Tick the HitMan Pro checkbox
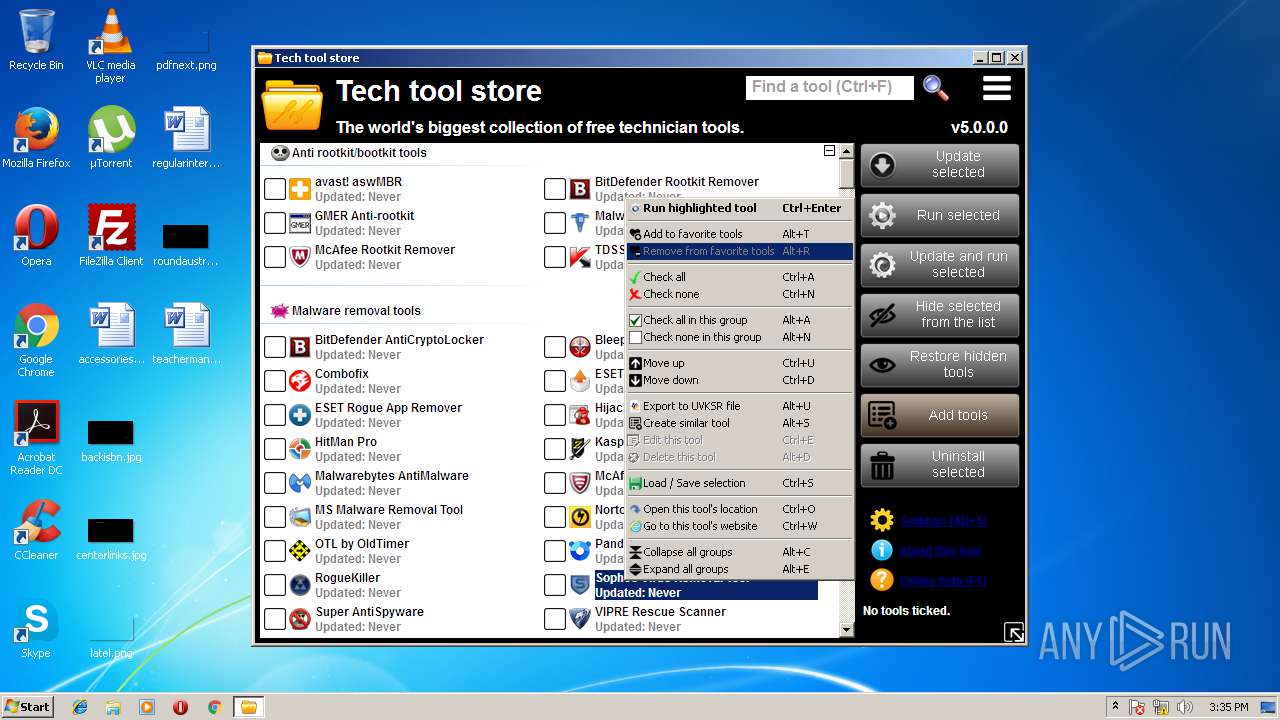Screen dimensions: 1280x720 click(x=275, y=449)
